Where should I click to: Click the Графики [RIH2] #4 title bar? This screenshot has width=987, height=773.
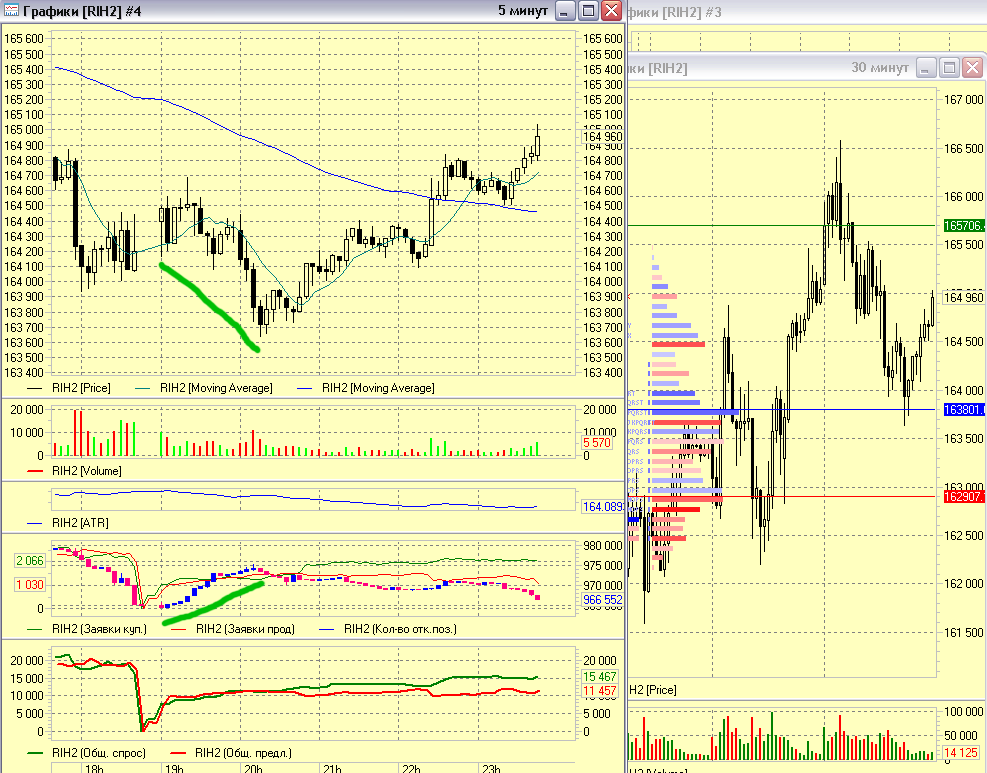pyautogui.click(x=250, y=12)
